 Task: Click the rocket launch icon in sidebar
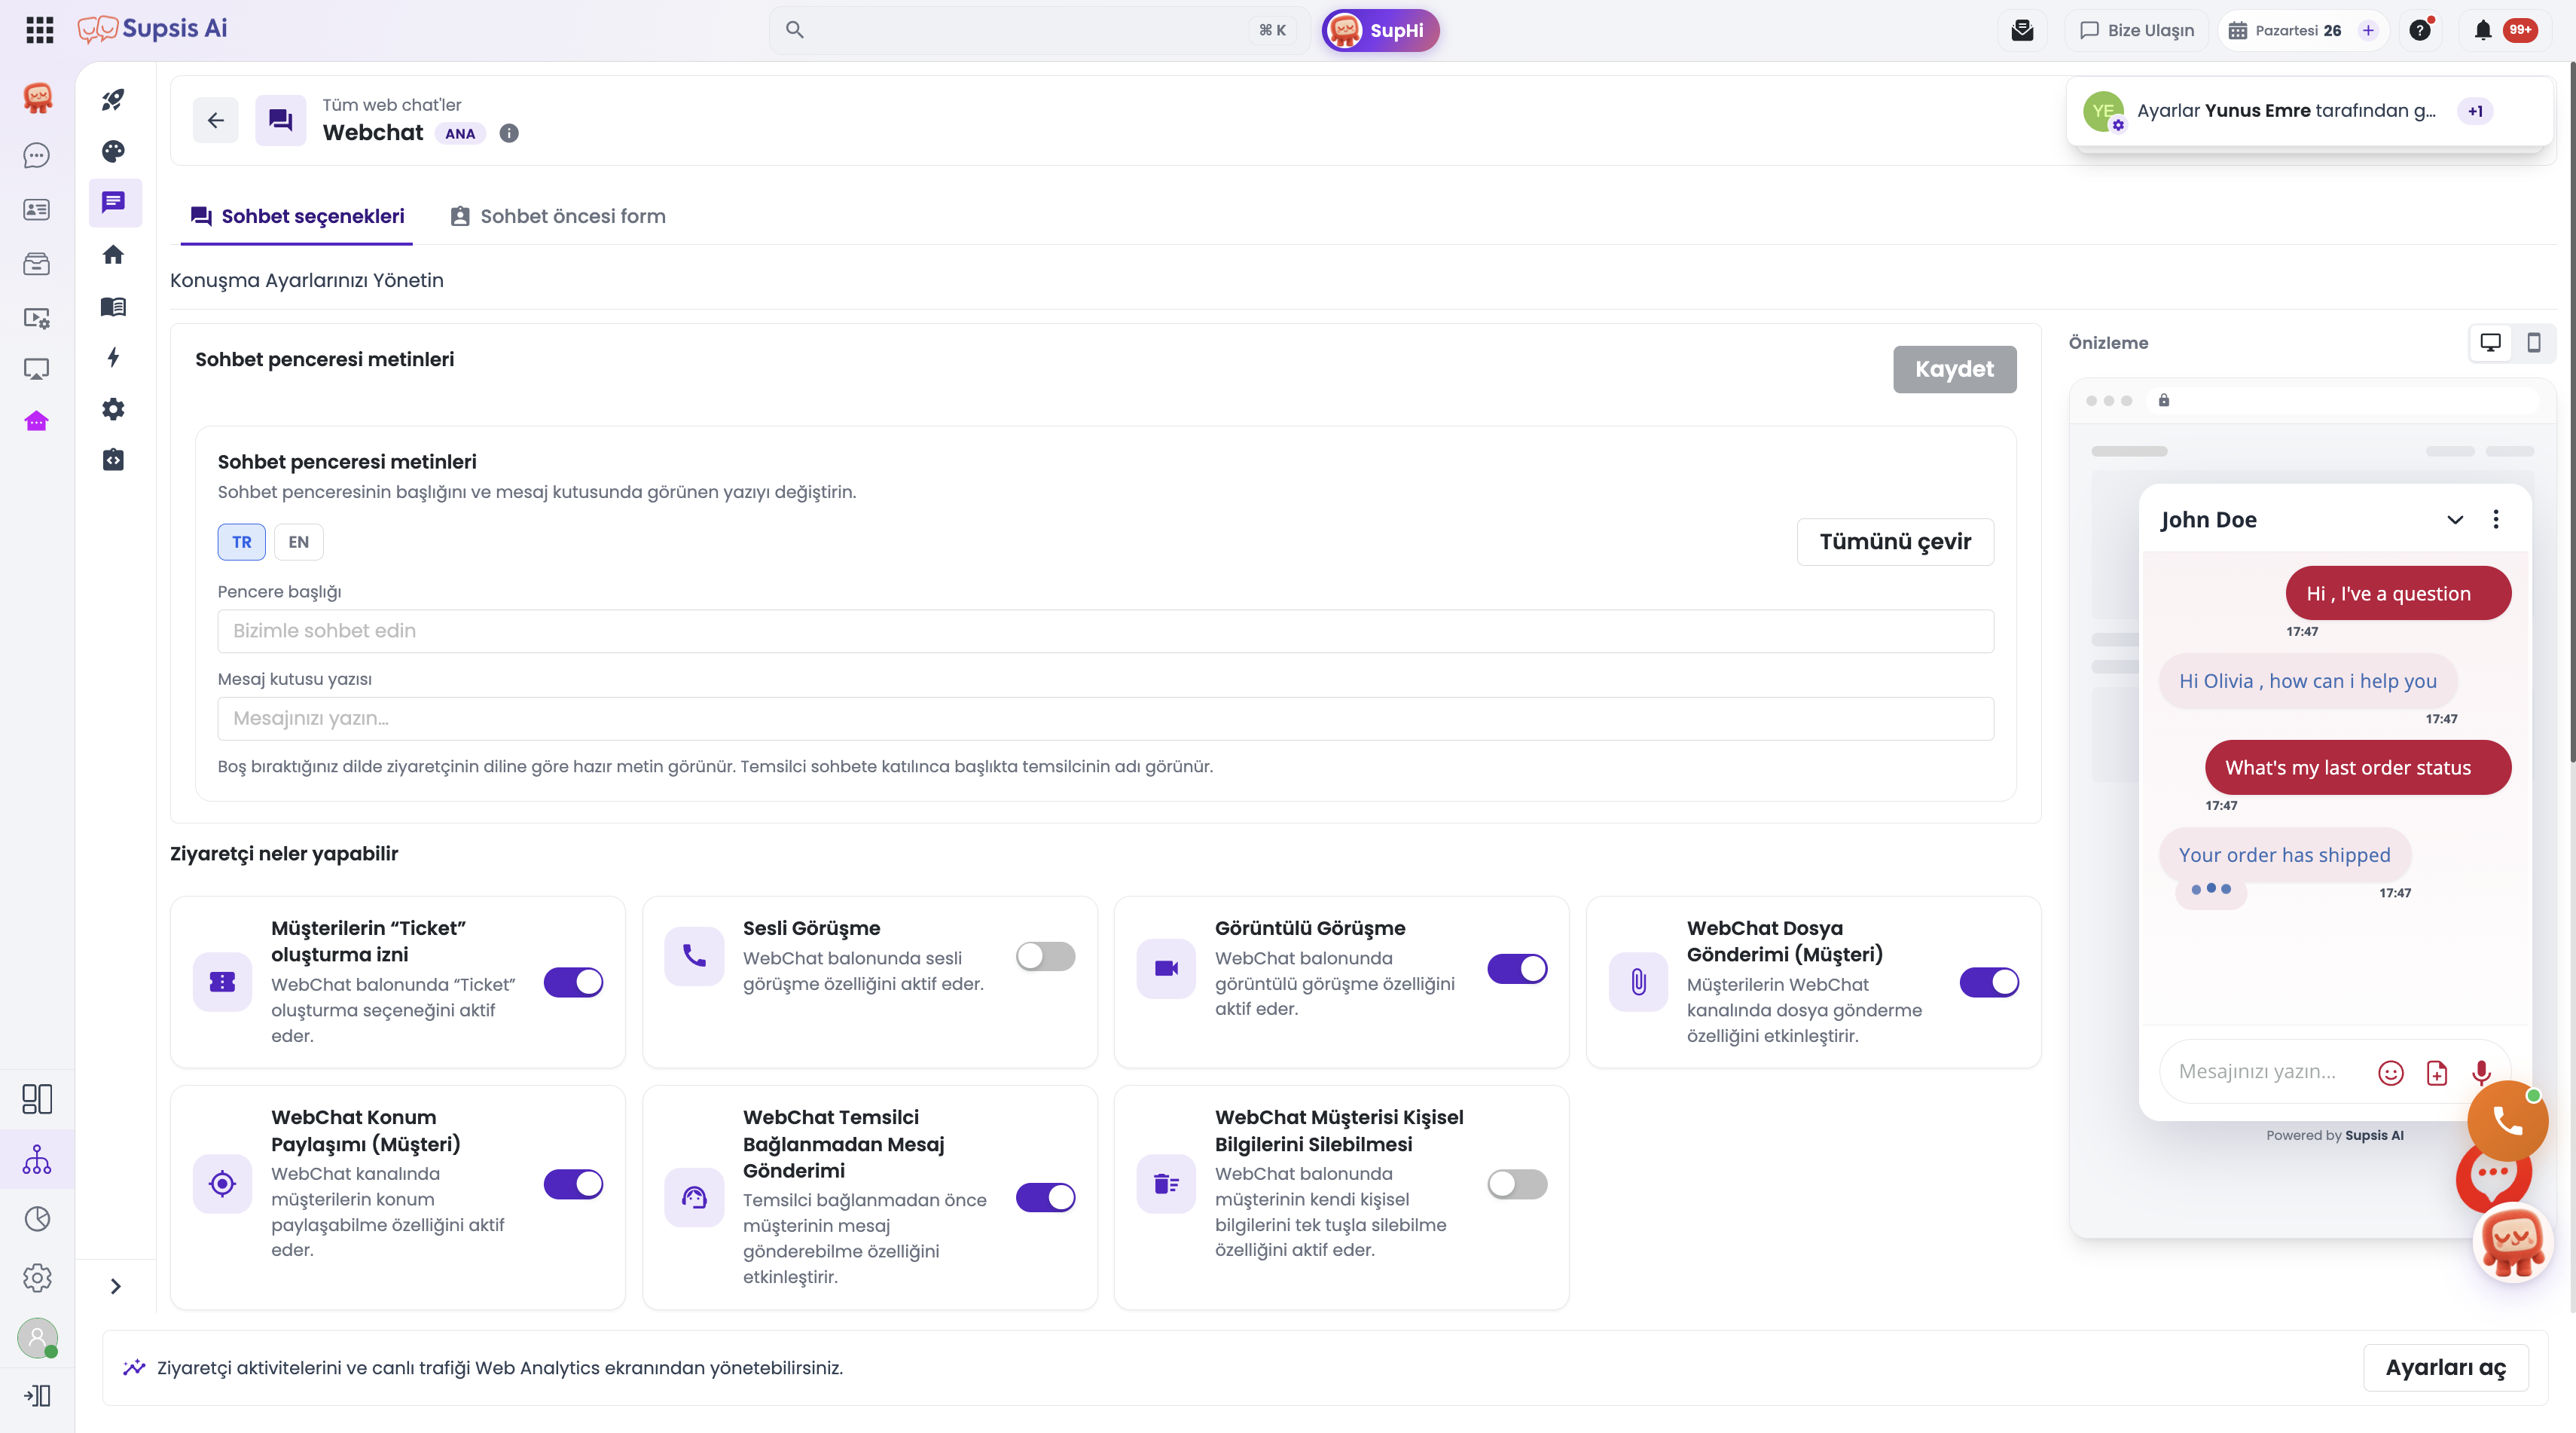click(113, 100)
